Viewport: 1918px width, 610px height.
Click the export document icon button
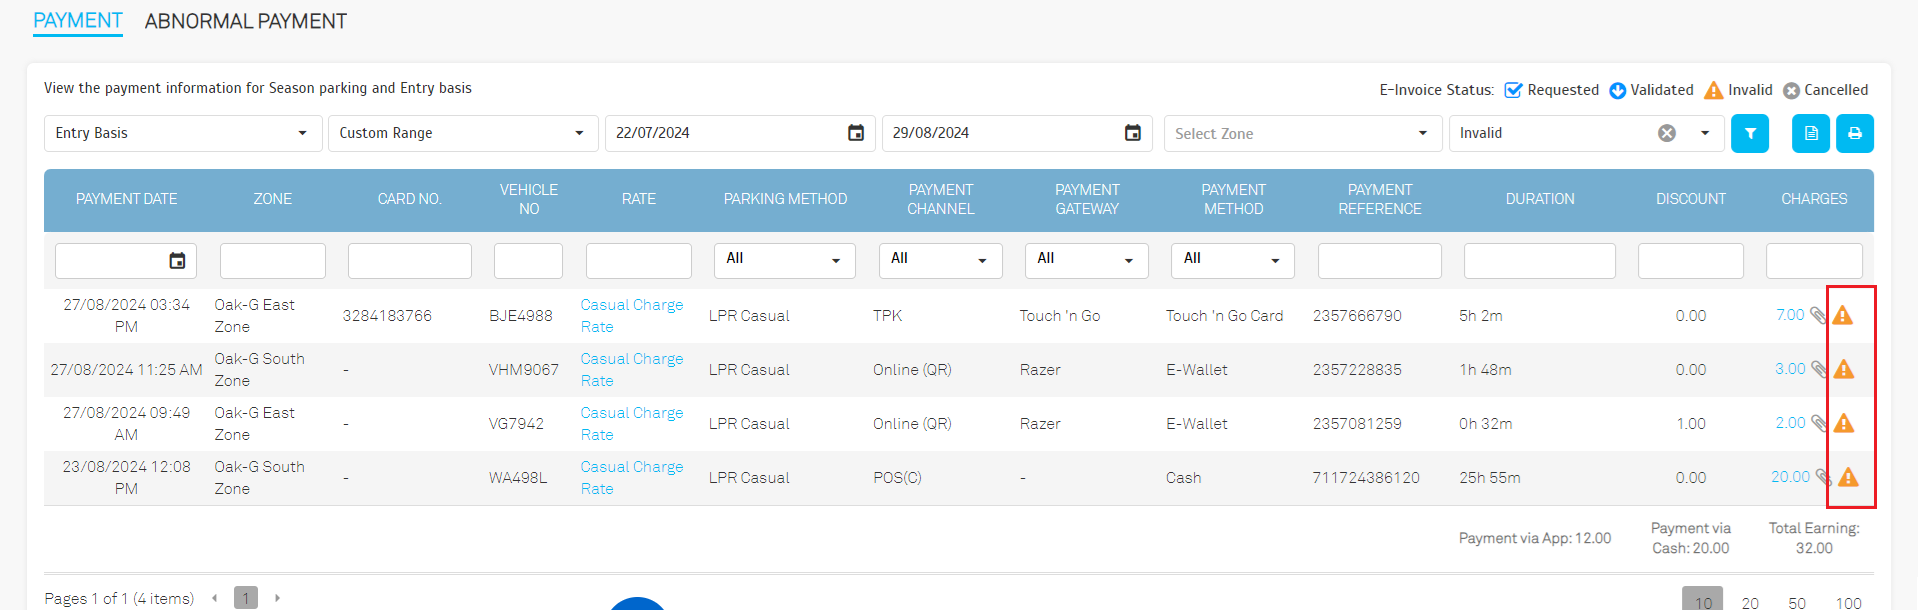click(1810, 134)
